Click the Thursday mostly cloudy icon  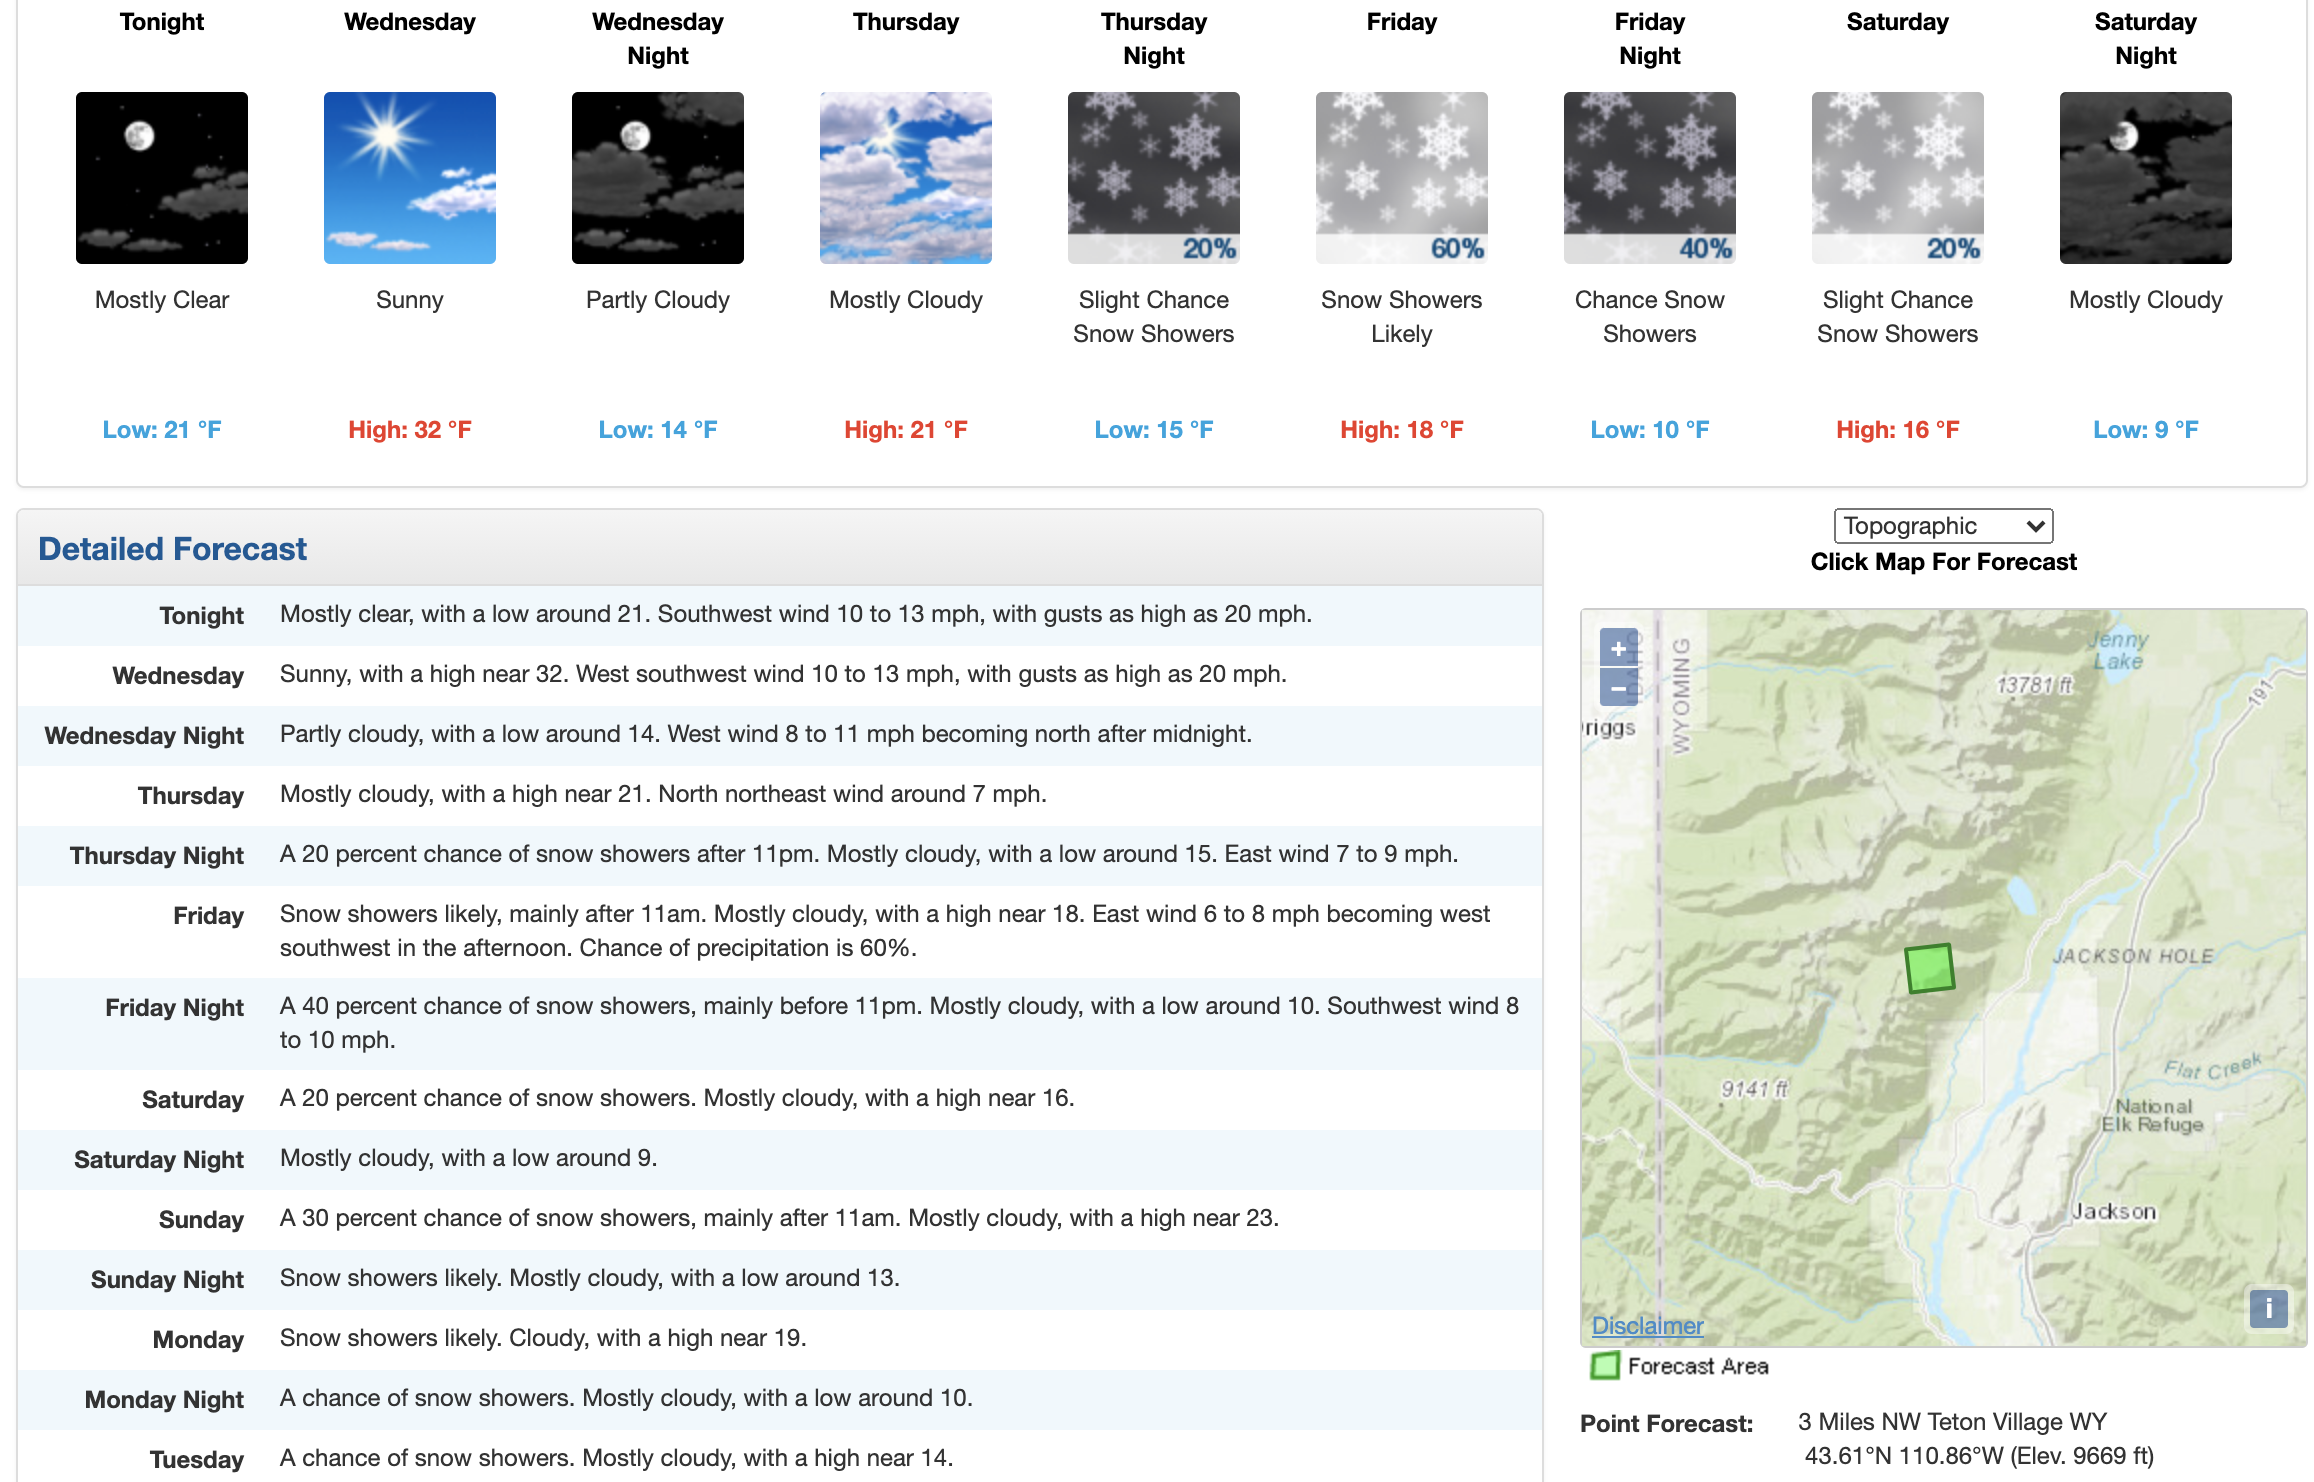click(x=906, y=178)
